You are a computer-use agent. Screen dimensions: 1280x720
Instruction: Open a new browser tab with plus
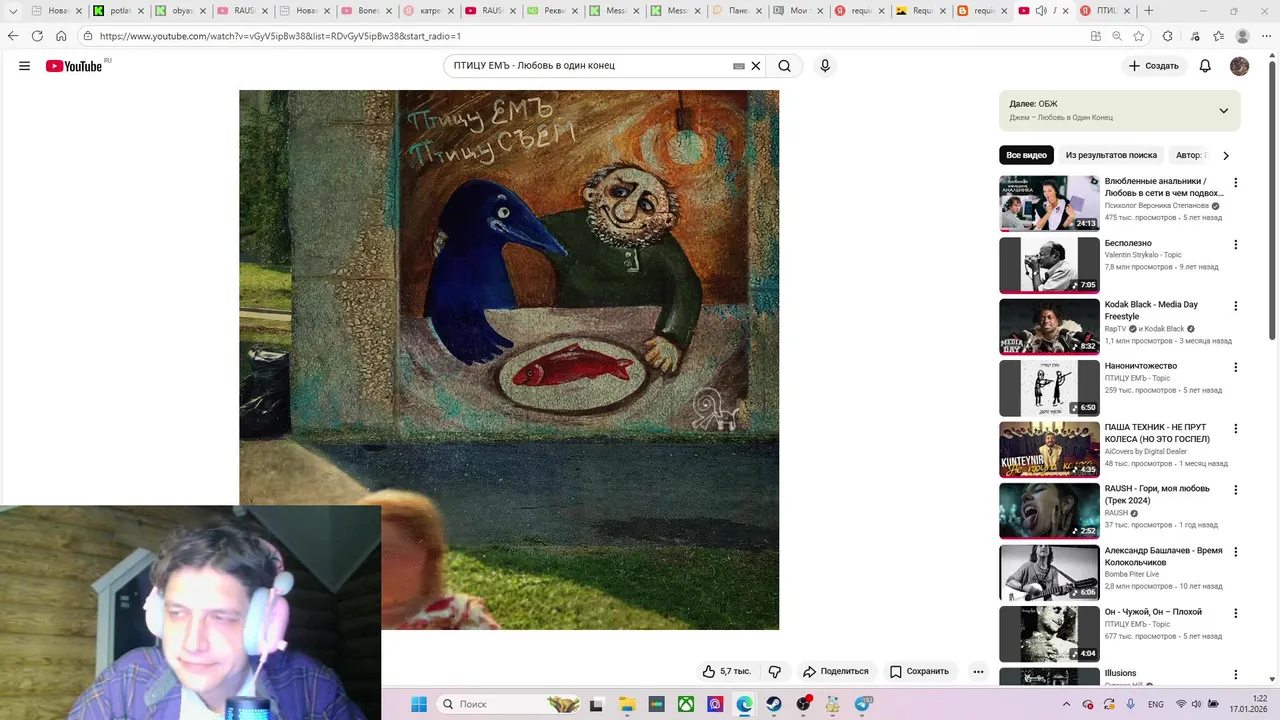pyautogui.click(x=1149, y=11)
